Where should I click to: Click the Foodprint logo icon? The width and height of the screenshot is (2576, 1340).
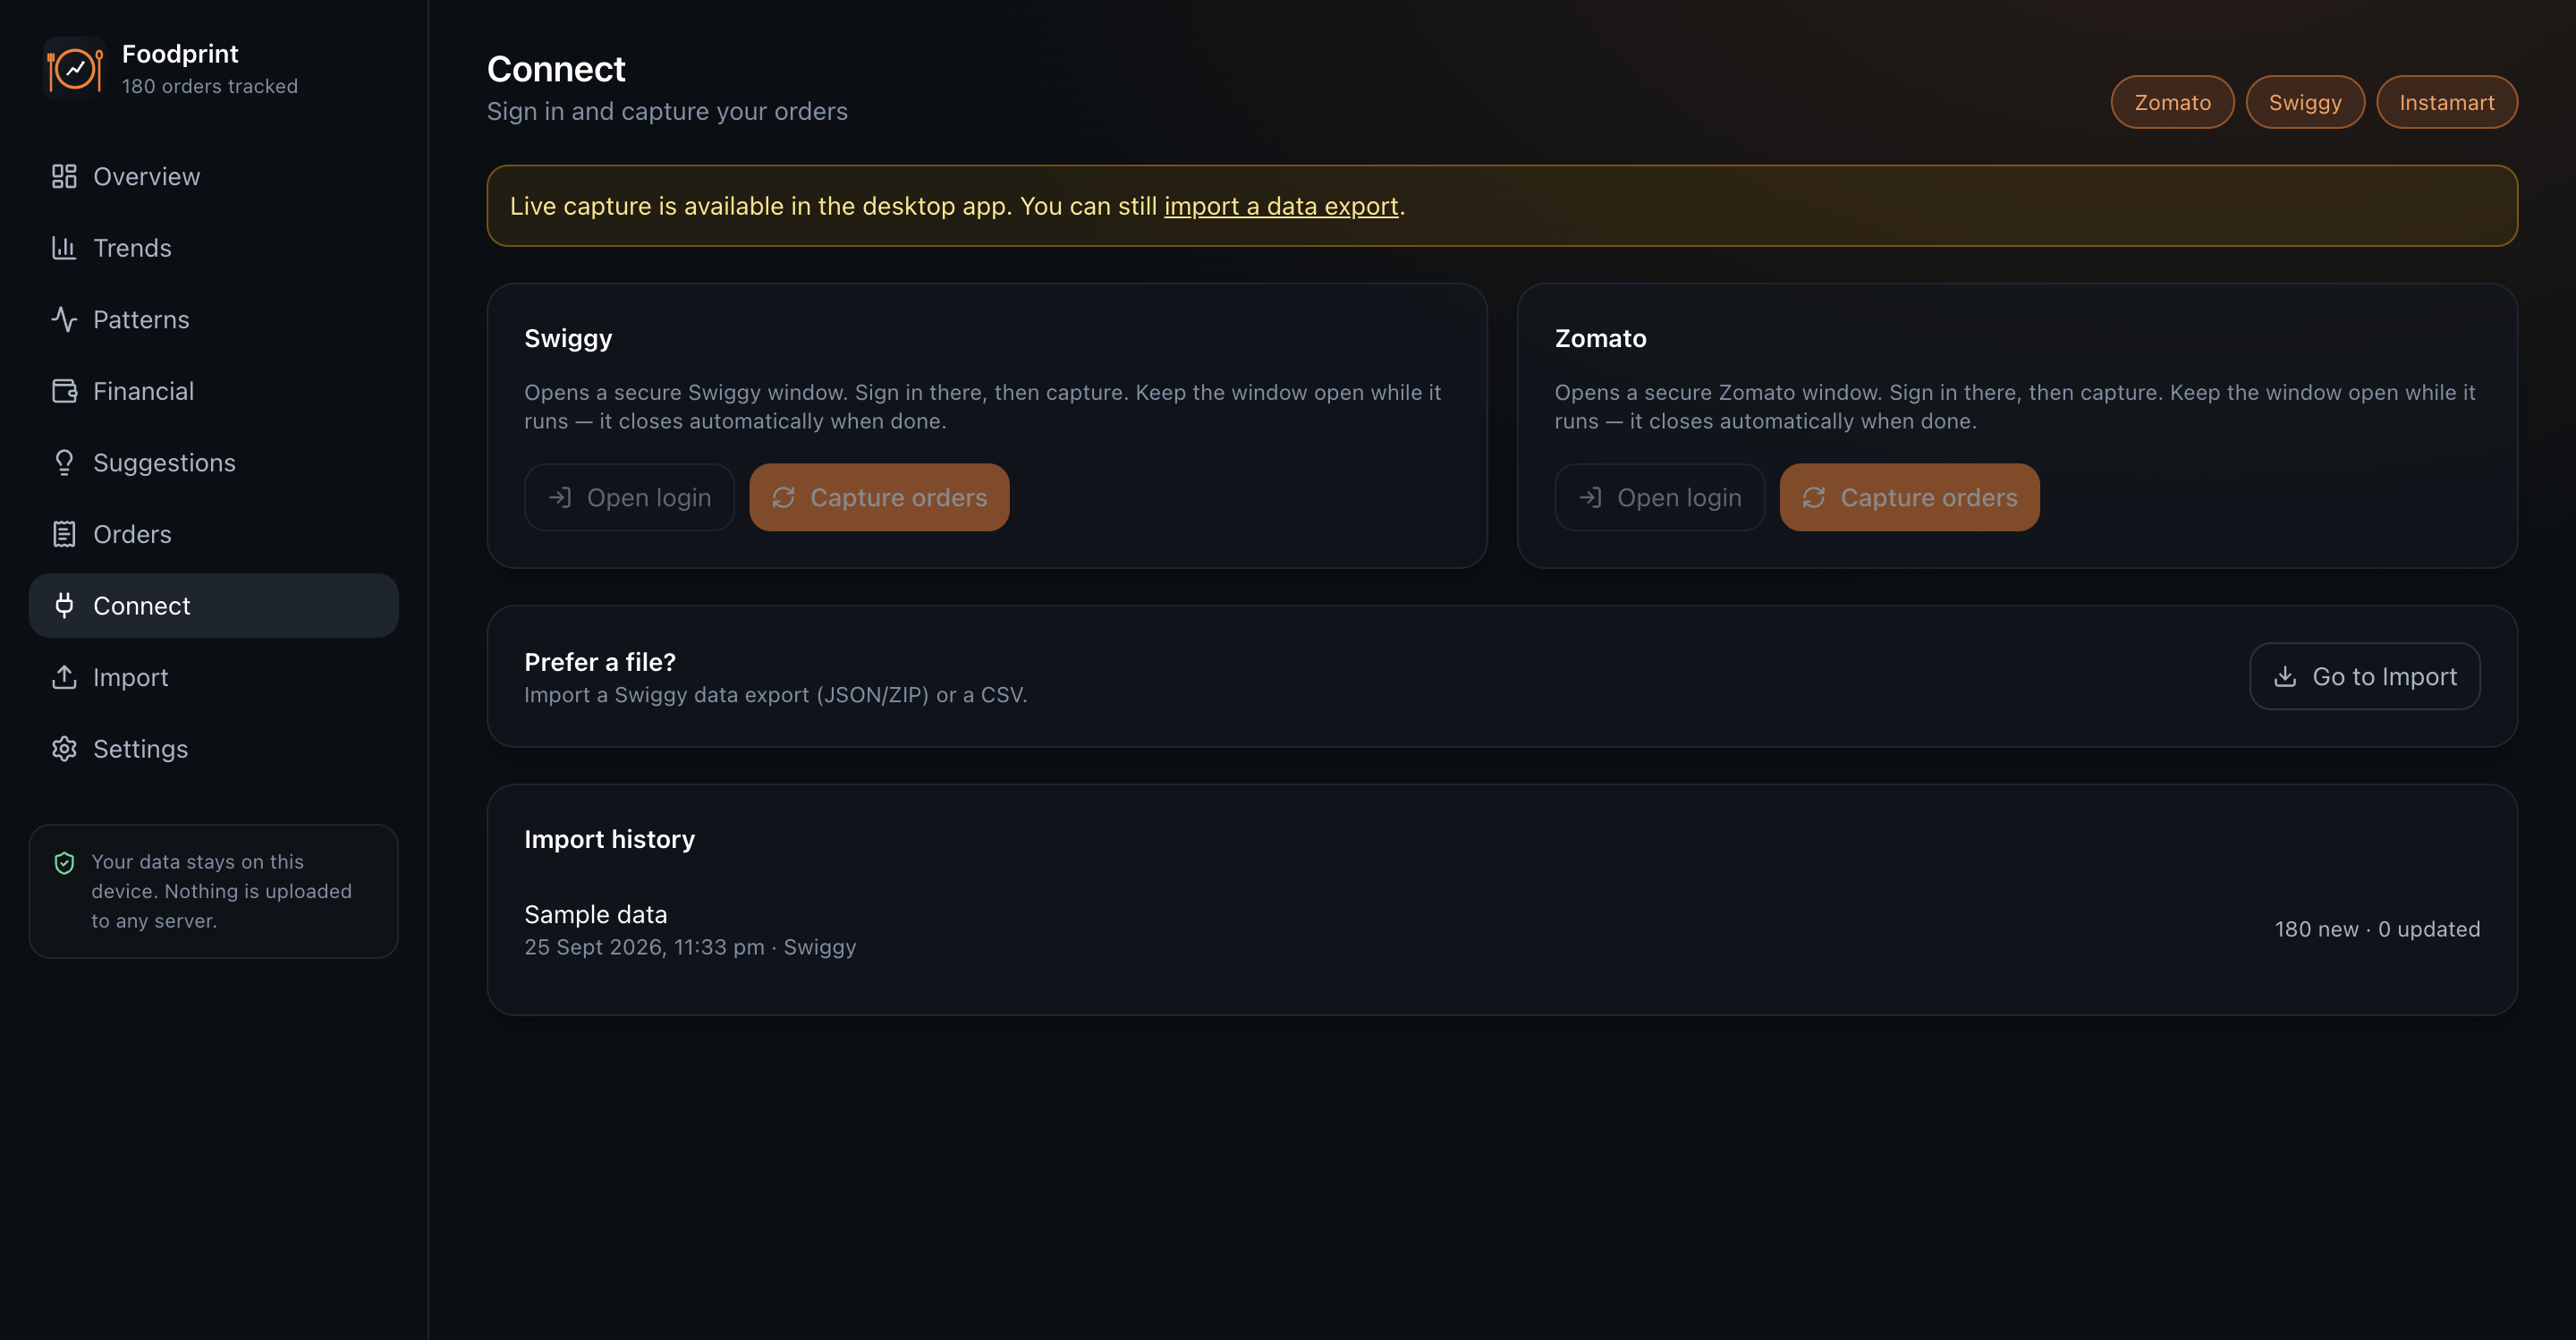click(x=75, y=69)
